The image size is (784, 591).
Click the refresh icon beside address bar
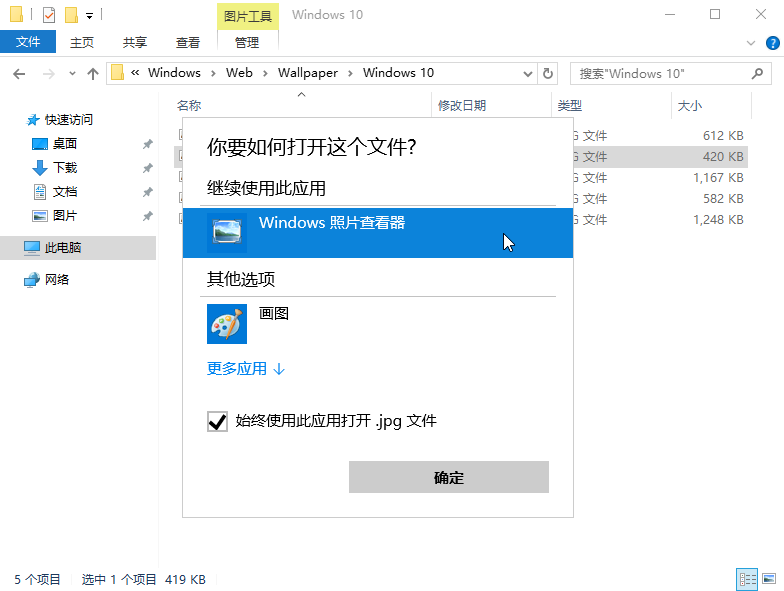coord(547,73)
